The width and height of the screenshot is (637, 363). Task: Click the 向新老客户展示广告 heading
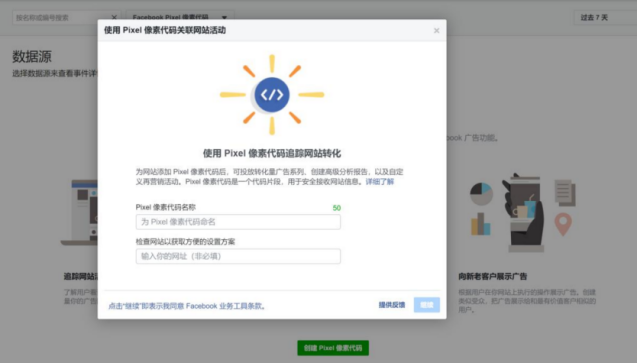tap(492, 277)
